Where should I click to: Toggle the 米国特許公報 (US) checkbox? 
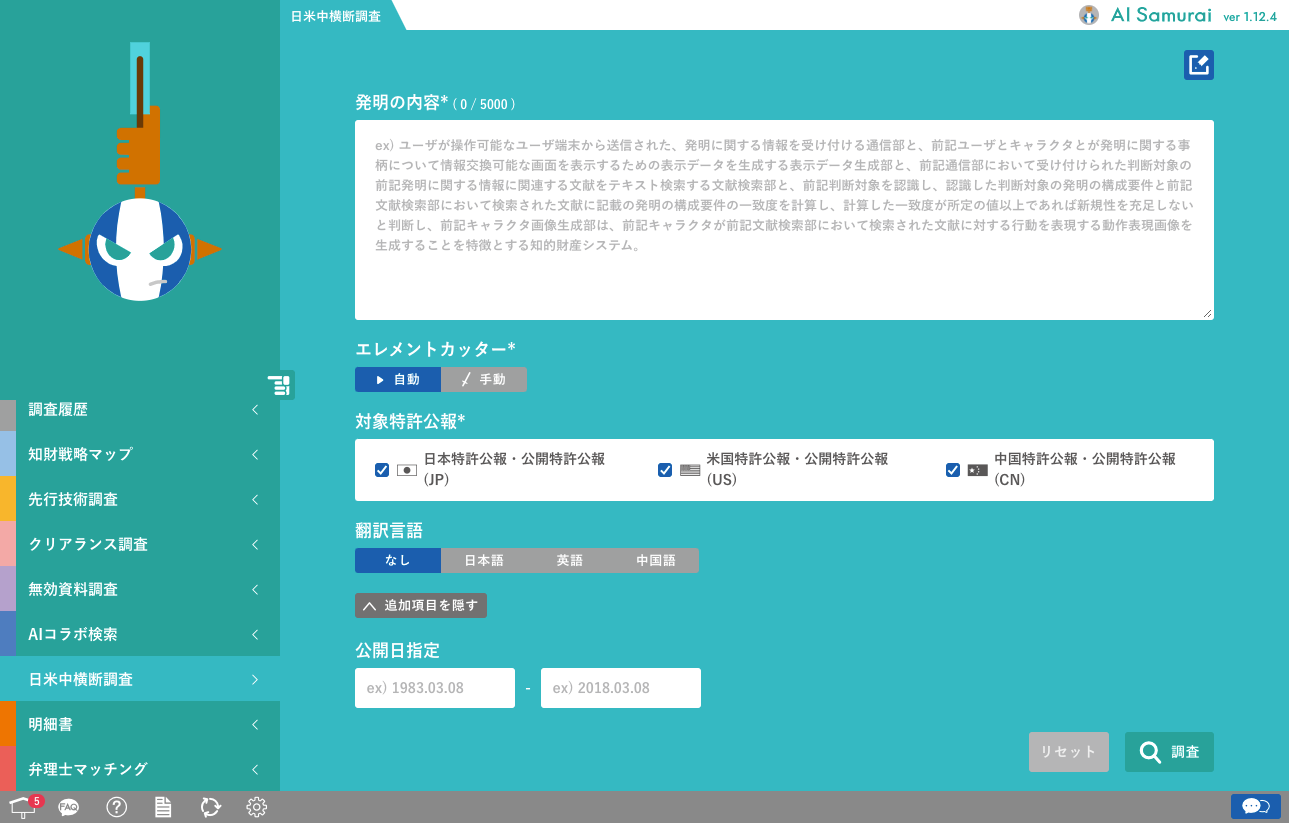click(665, 470)
